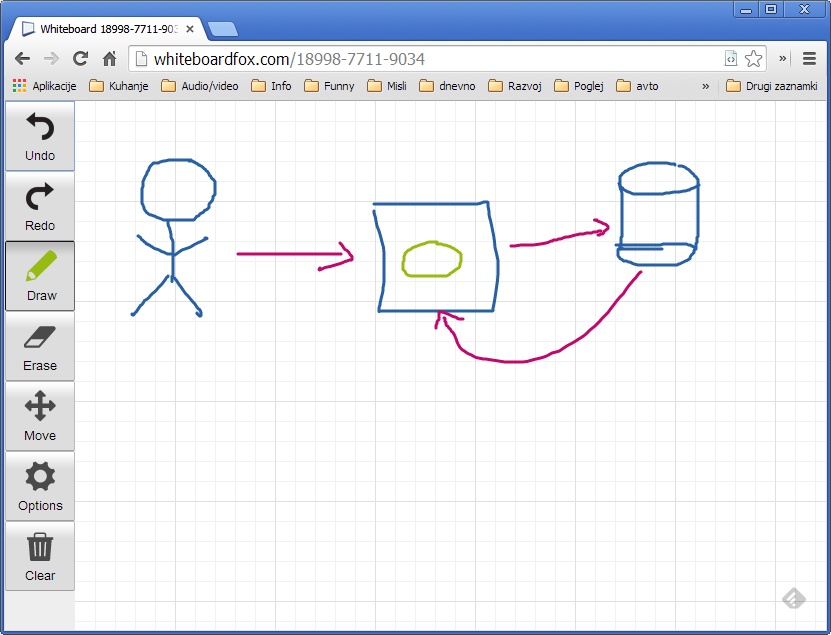Viewport: 831px width, 635px height.
Task: Click the Redo arrow button
Action: [40, 206]
